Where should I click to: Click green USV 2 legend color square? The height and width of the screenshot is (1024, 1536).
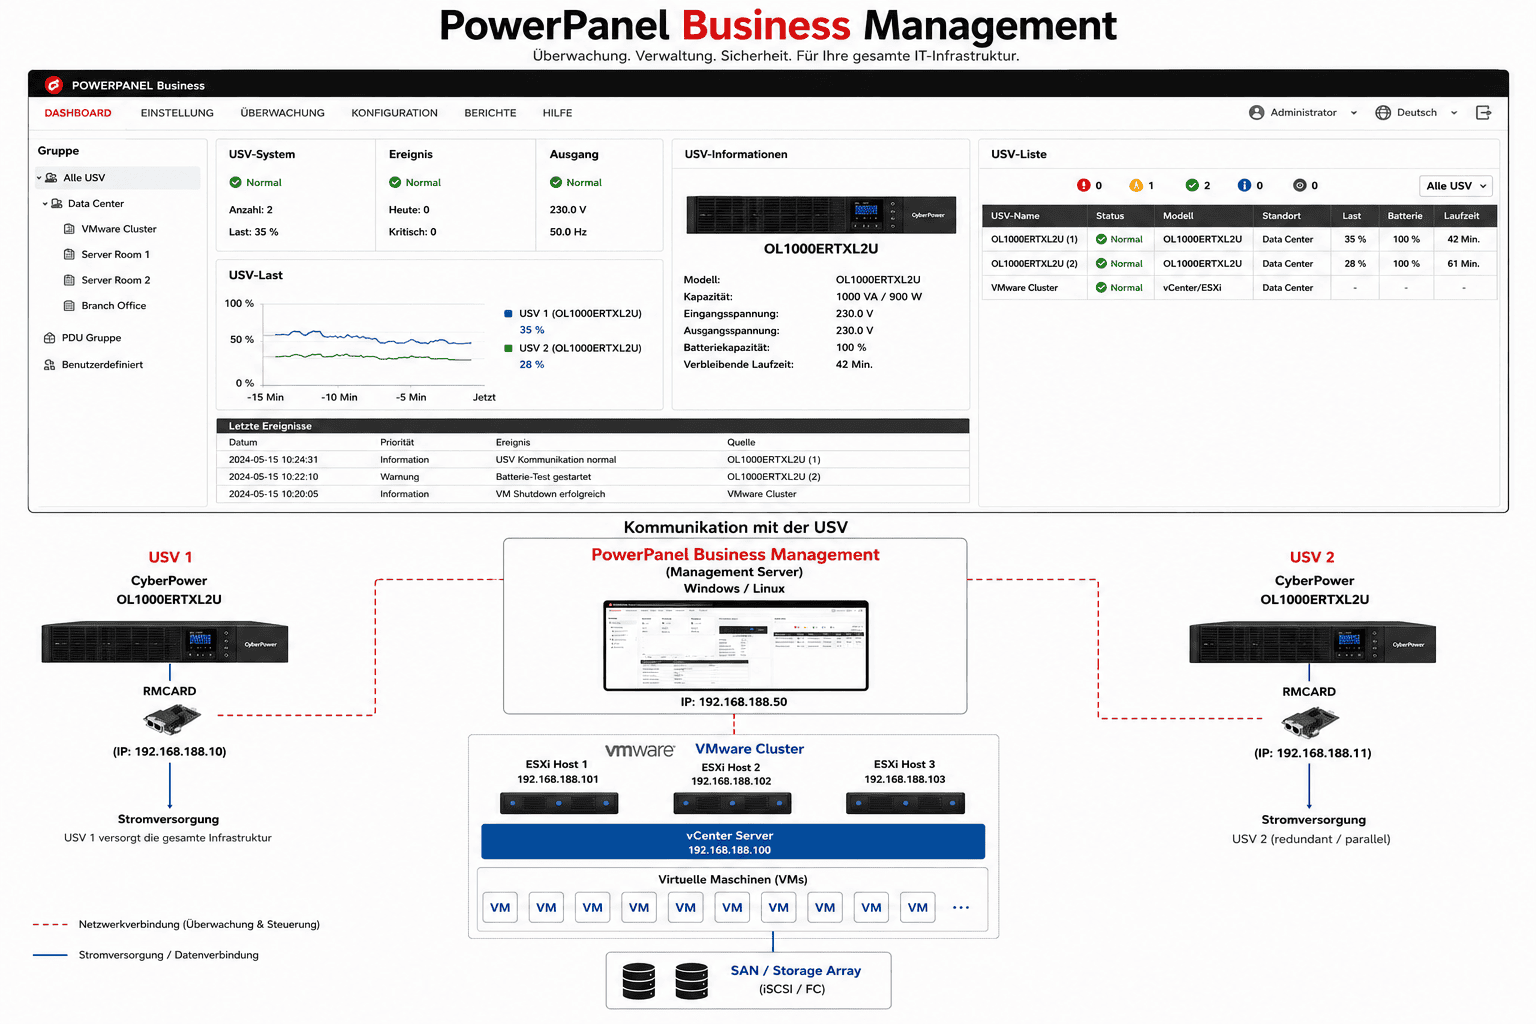click(x=508, y=349)
